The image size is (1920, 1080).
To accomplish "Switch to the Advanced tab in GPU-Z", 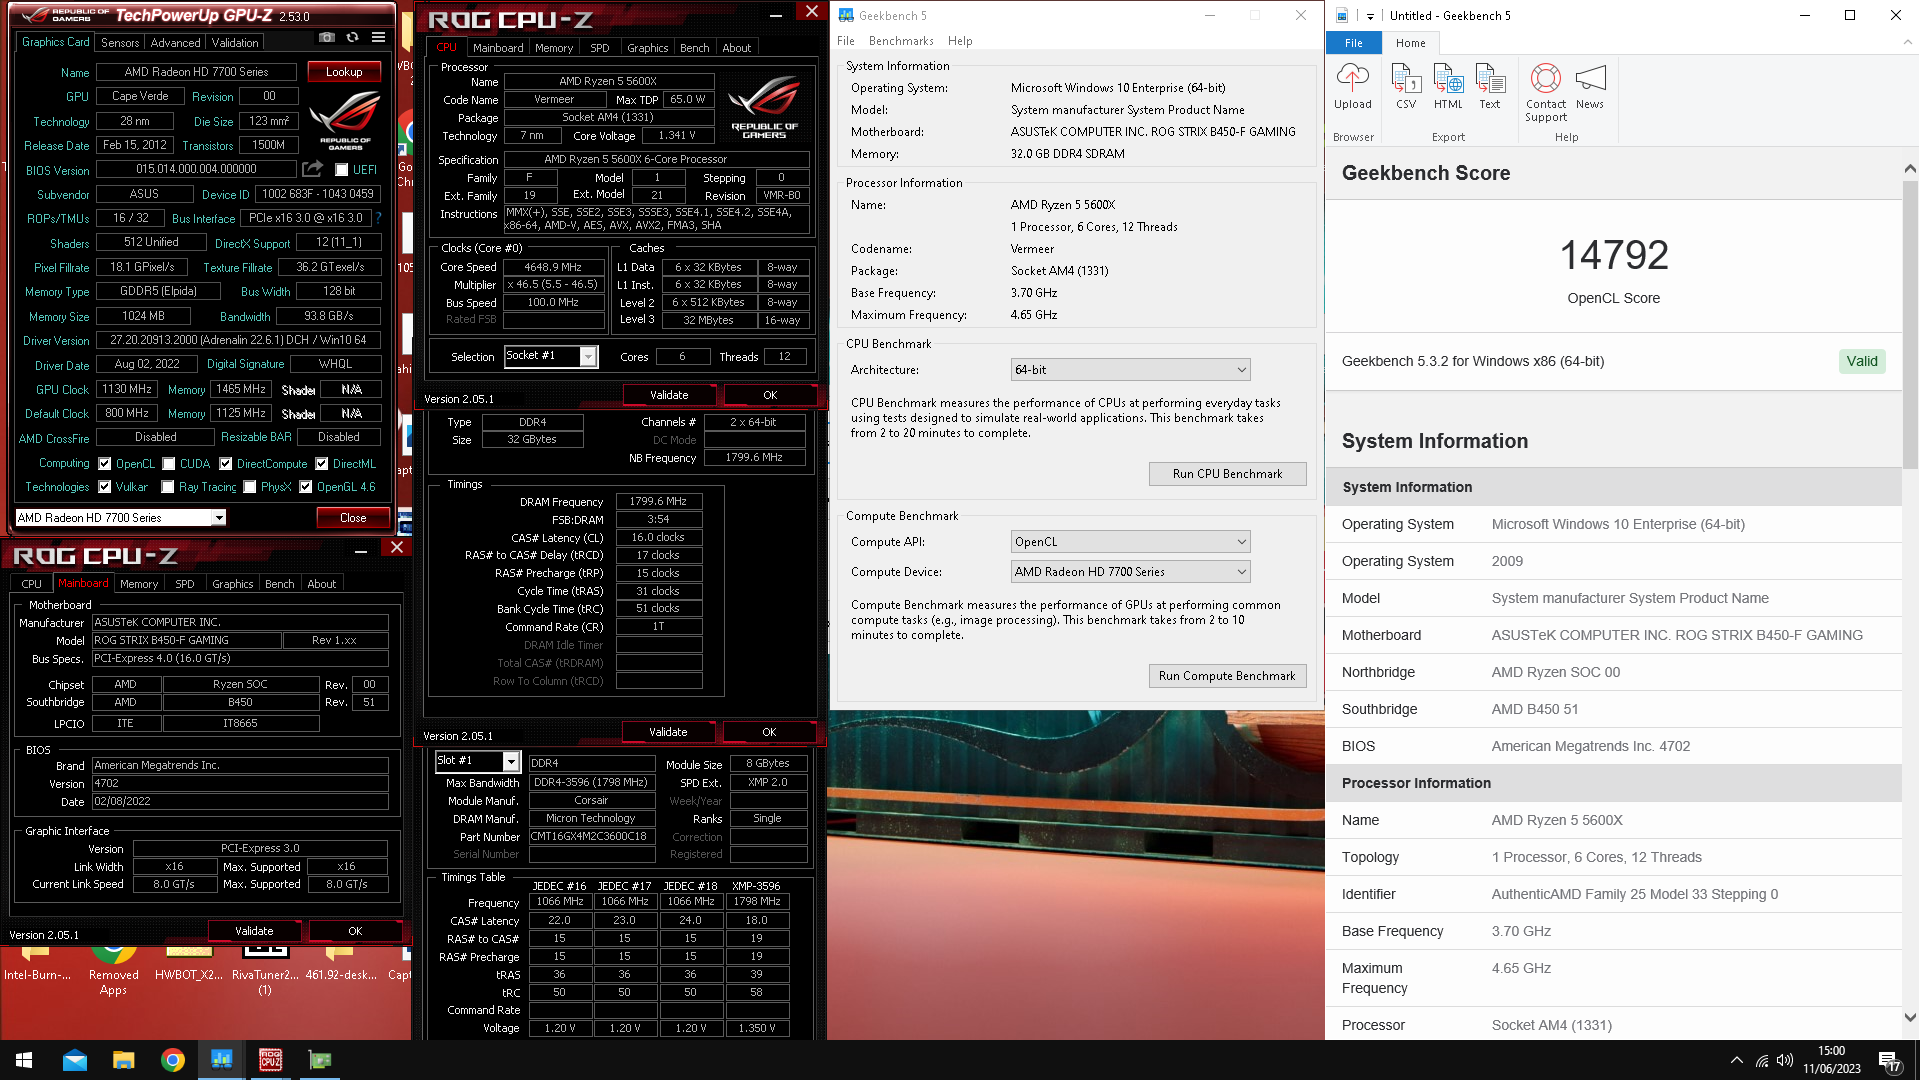I will [175, 42].
